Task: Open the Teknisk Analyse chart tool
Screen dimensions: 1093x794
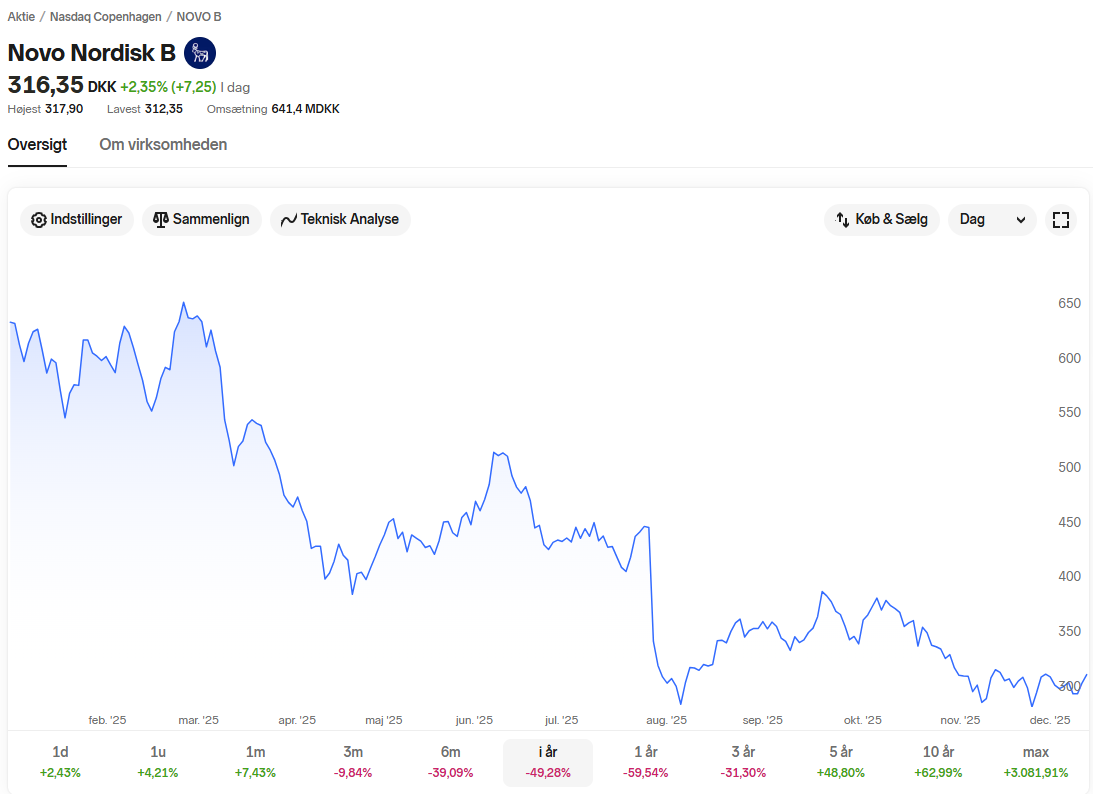Action: [x=340, y=220]
